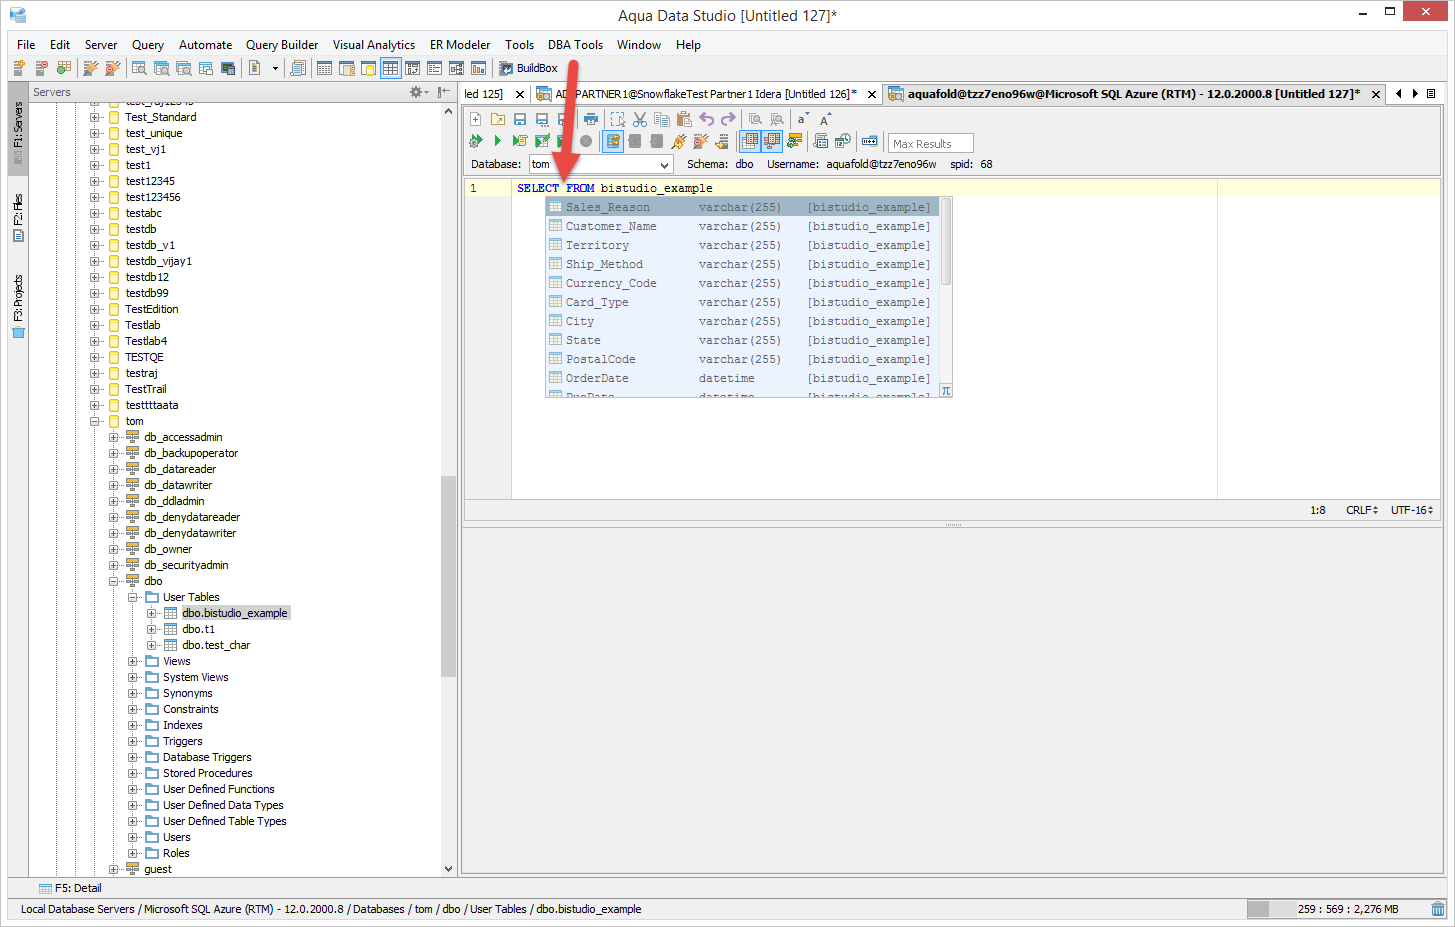This screenshot has height=927, width=1455.
Task: Toggle the highlighted database-refresh button in query toolbar
Action: point(613,141)
